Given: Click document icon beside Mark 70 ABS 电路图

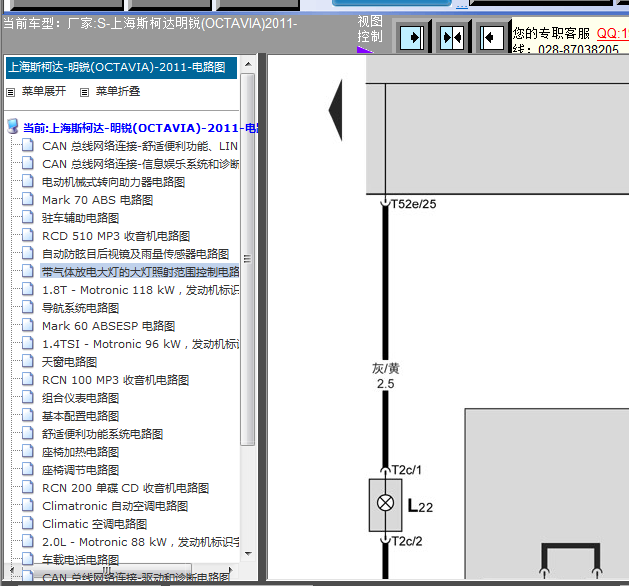Looking at the screenshot, I should pyautogui.click(x=28, y=199).
